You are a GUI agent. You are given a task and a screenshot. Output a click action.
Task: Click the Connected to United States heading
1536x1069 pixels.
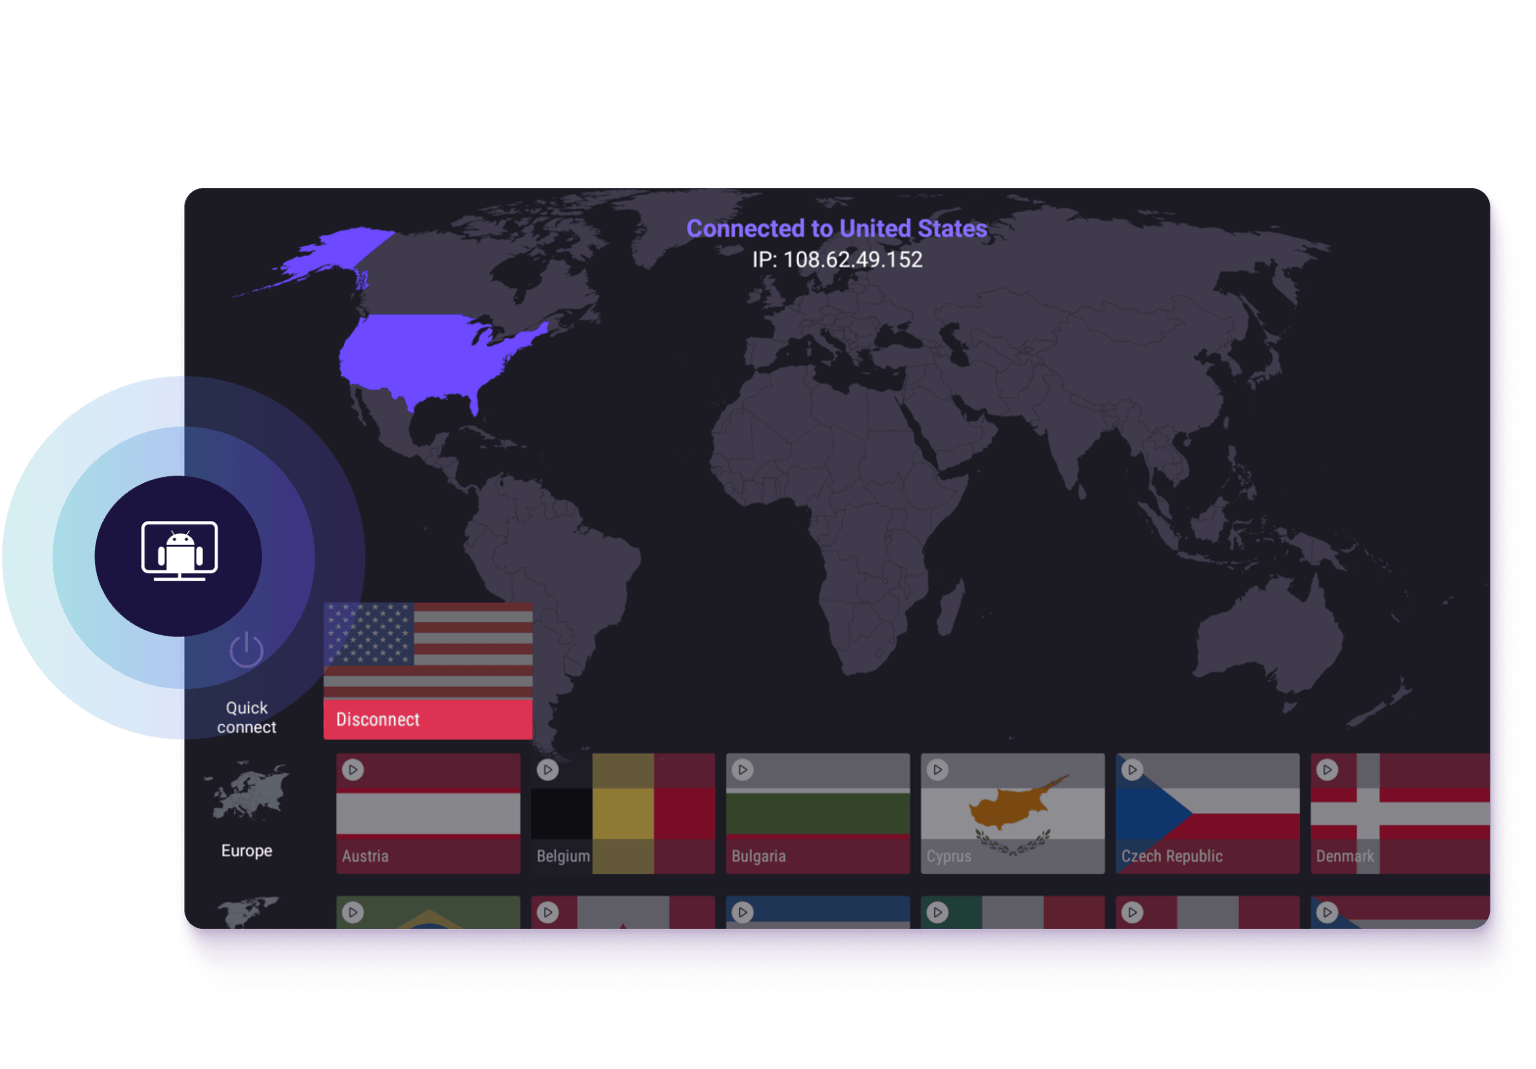[x=836, y=229]
